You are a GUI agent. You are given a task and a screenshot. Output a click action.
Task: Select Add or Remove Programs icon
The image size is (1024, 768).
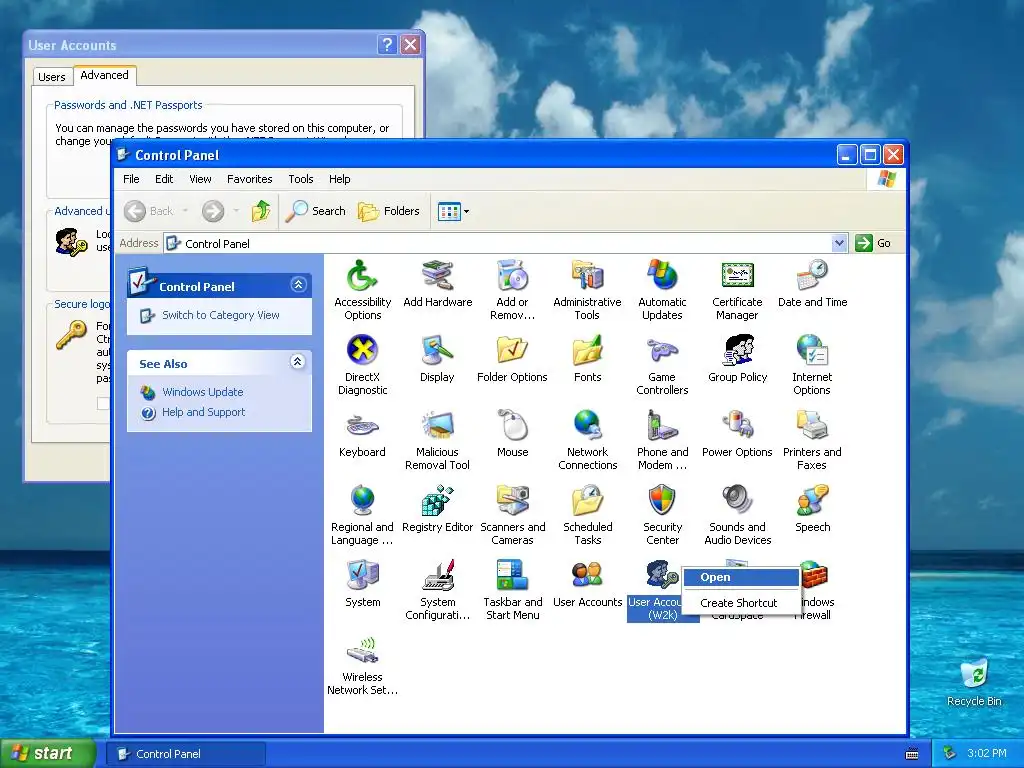pyautogui.click(x=513, y=289)
